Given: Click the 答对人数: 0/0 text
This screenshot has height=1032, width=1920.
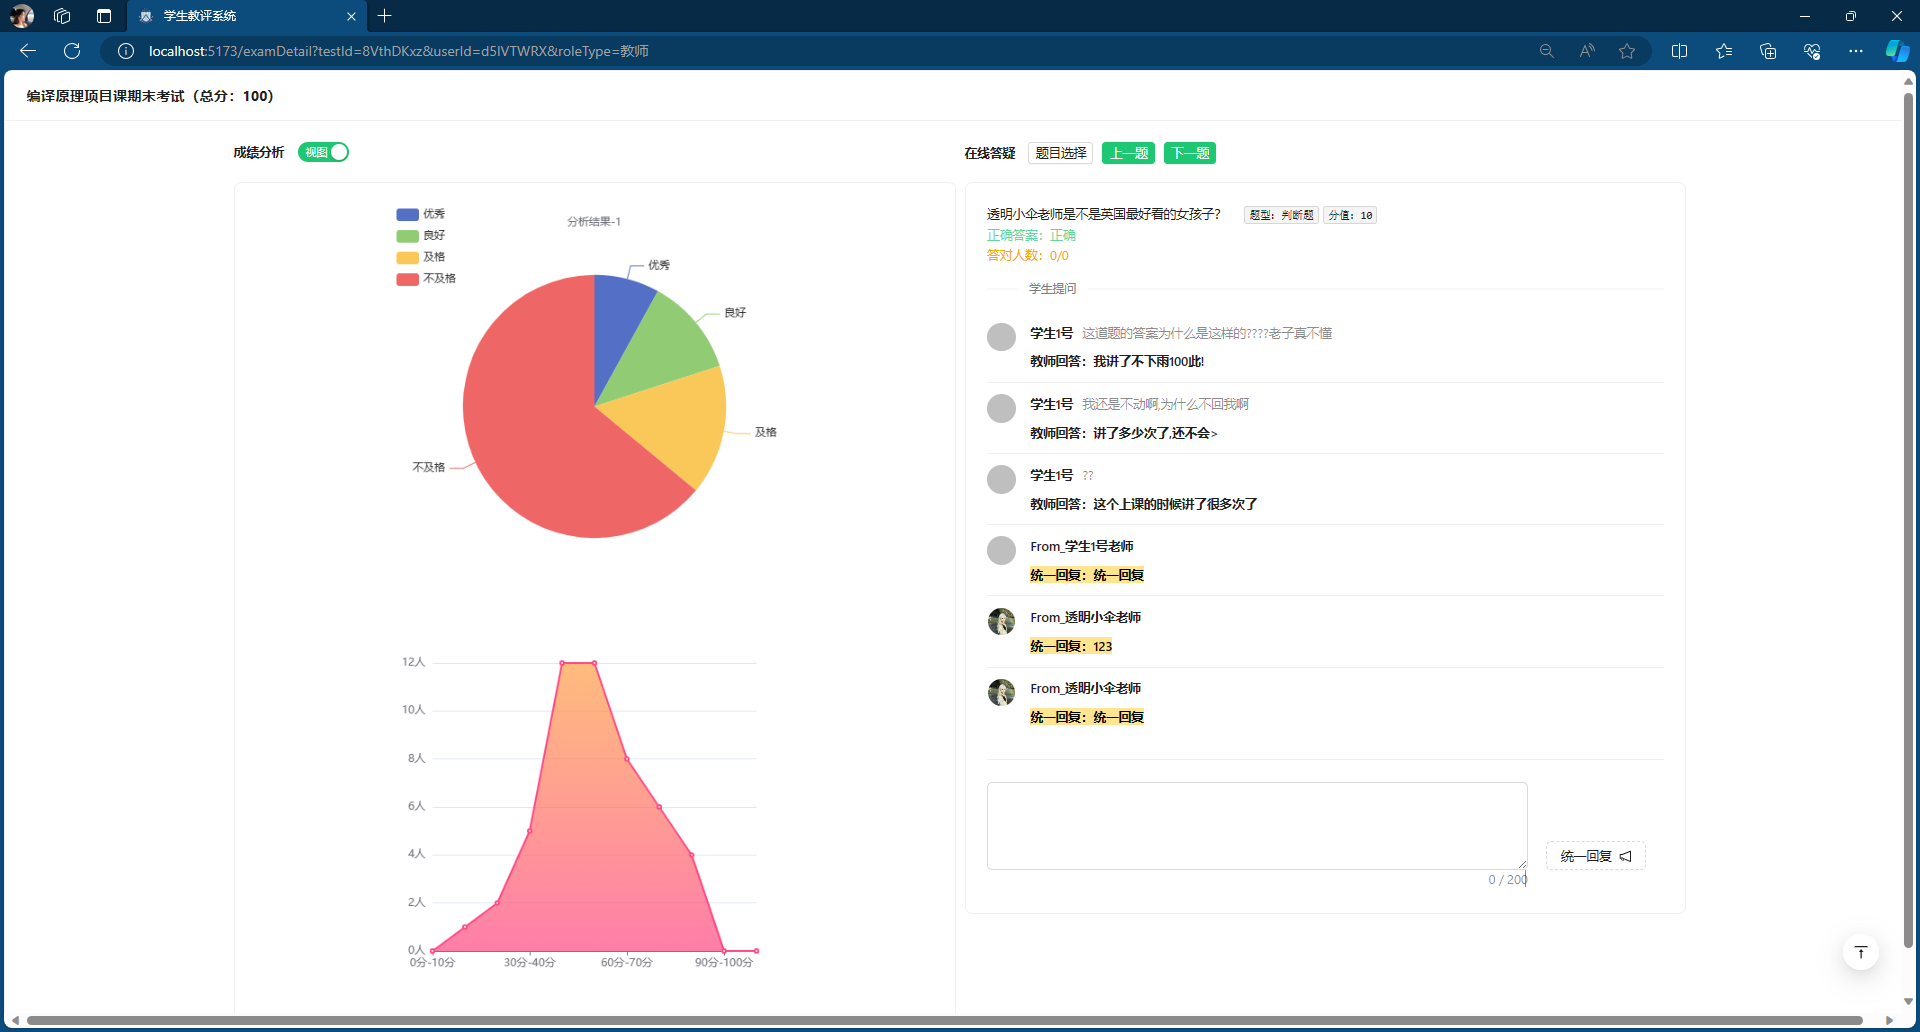Looking at the screenshot, I should coord(1028,255).
